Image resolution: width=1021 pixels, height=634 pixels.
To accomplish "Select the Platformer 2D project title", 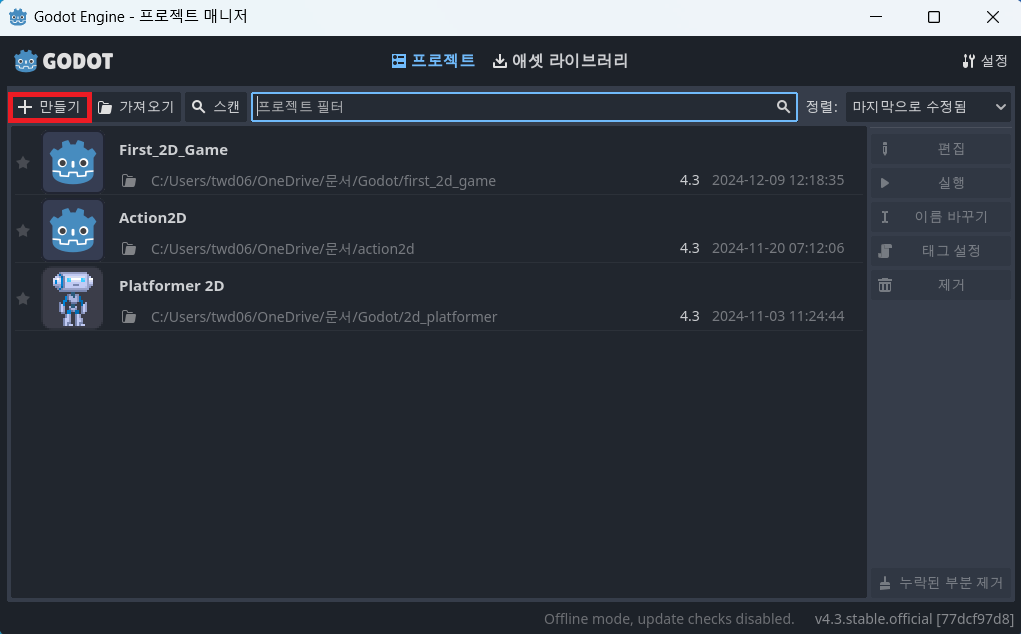I will 171,285.
